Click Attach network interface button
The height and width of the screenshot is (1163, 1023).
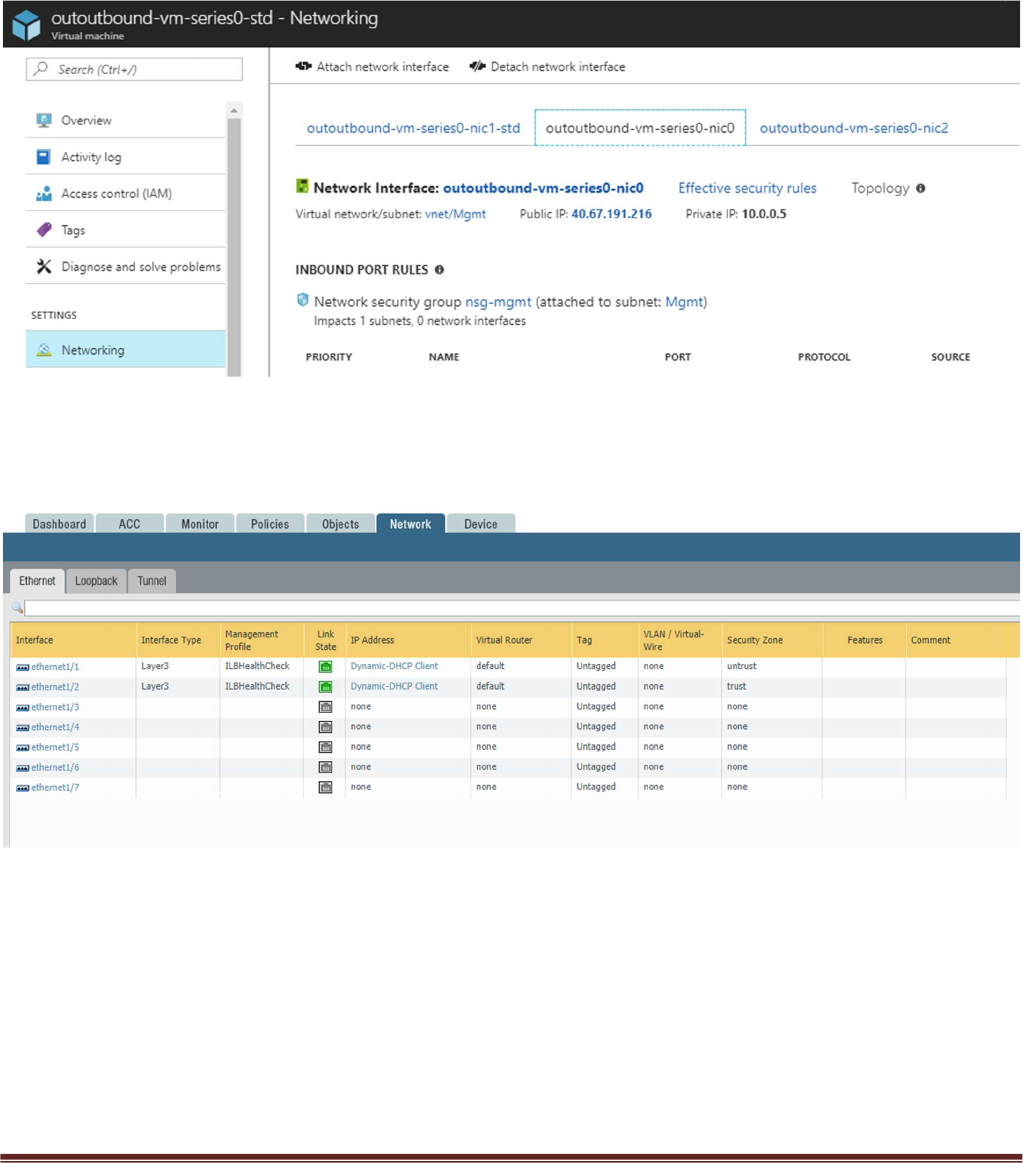coord(372,67)
